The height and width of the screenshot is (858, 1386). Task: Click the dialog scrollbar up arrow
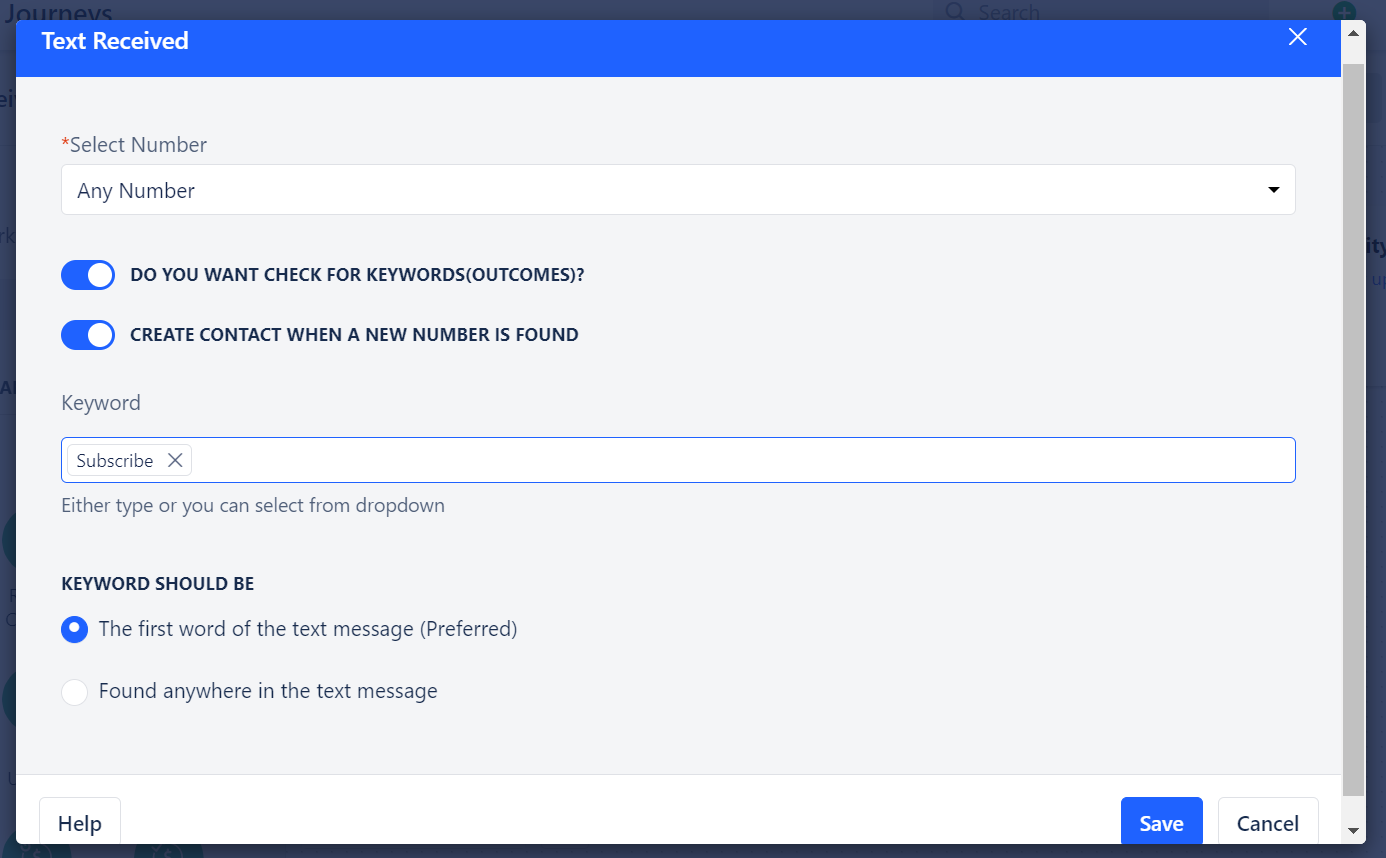pyautogui.click(x=1353, y=32)
